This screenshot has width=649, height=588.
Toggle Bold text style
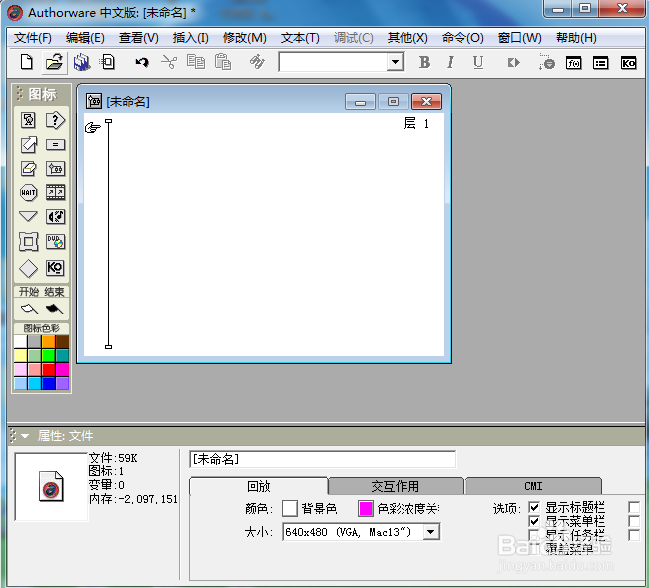[x=424, y=62]
